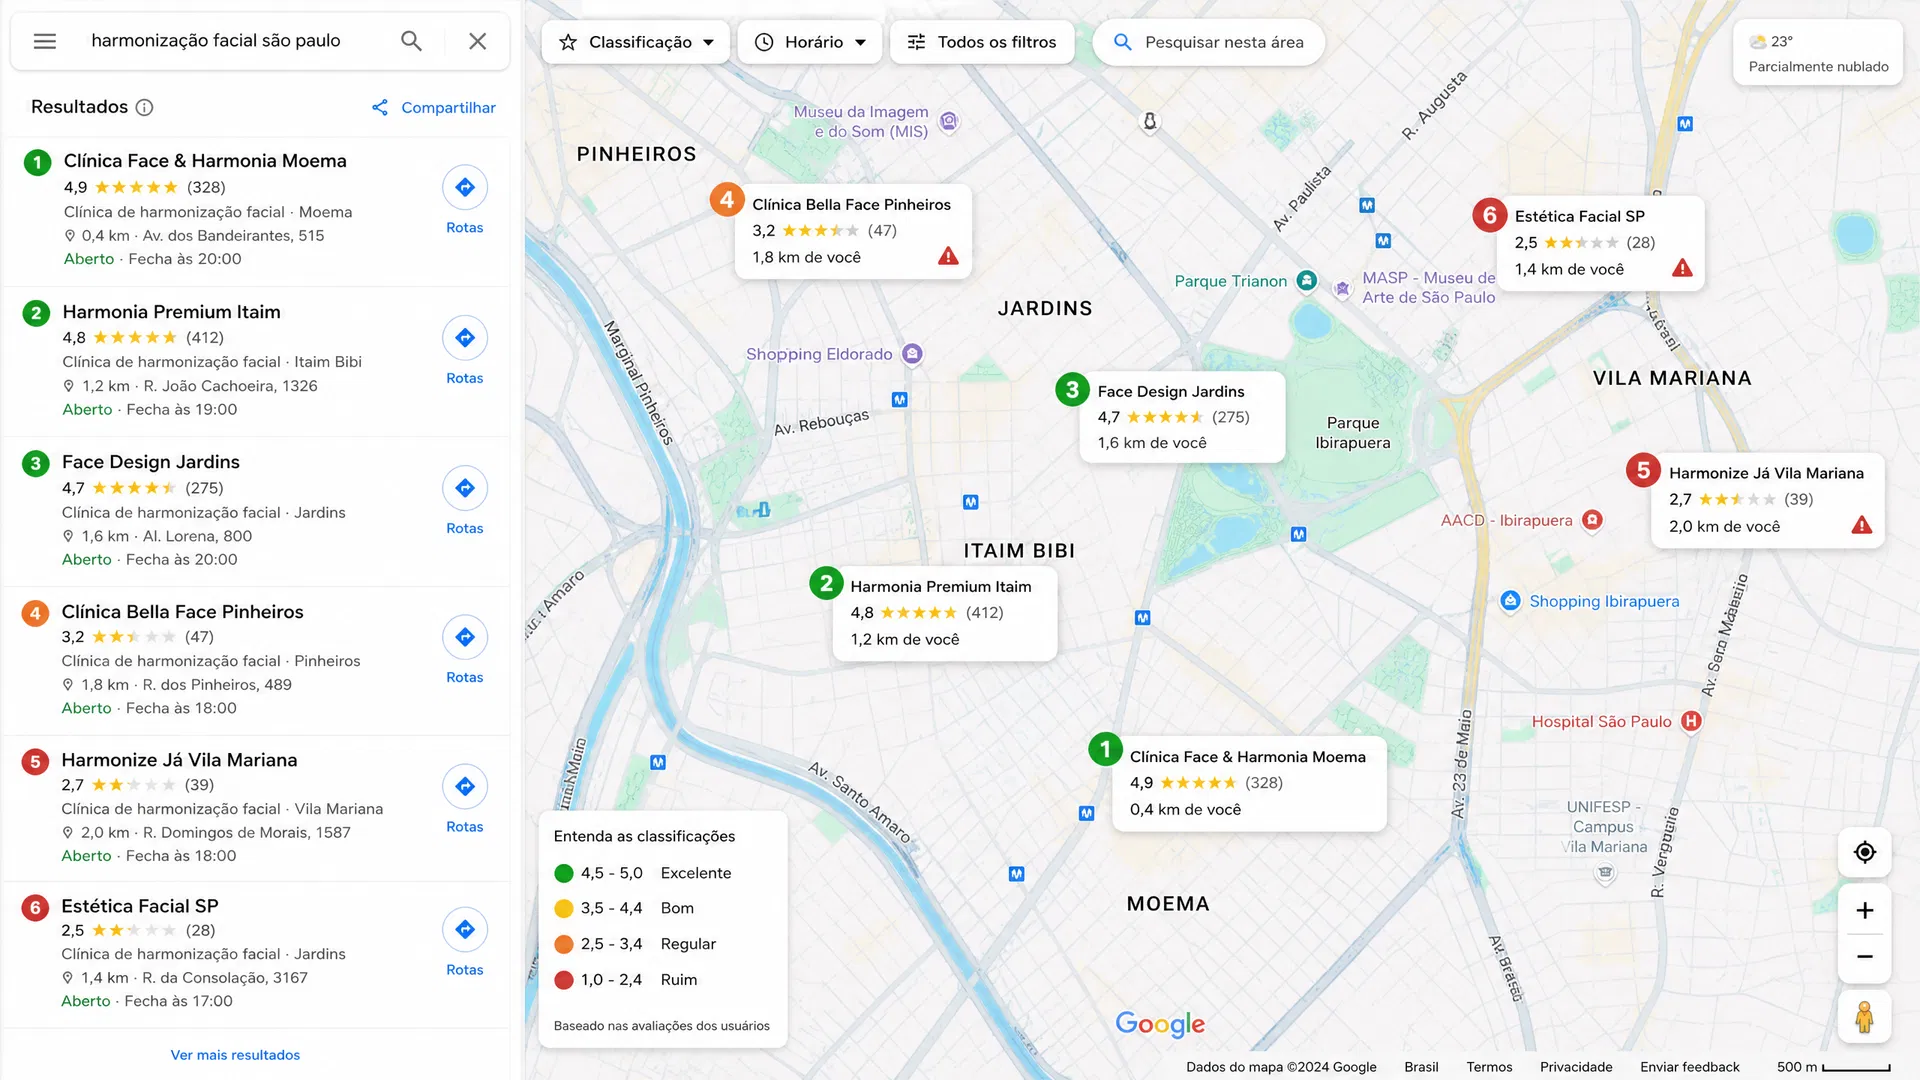Click "Baseado nas avaliações dos usuários" text
Image resolution: width=1920 pixels, height=1080 pixels.
click(661, 1026)
